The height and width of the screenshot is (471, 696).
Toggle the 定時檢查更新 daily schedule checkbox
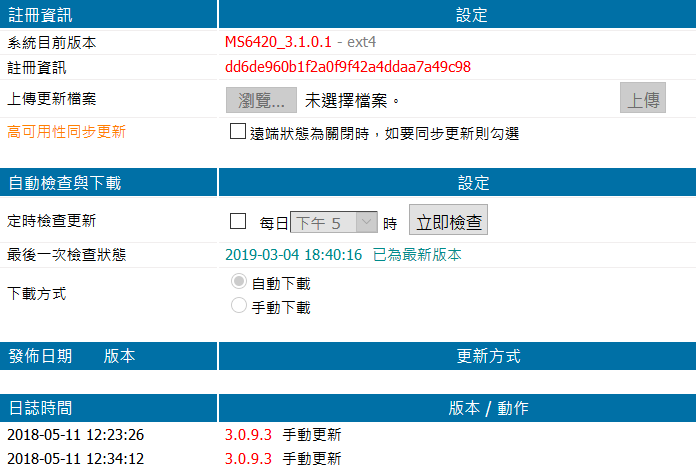tap(238, 222)
